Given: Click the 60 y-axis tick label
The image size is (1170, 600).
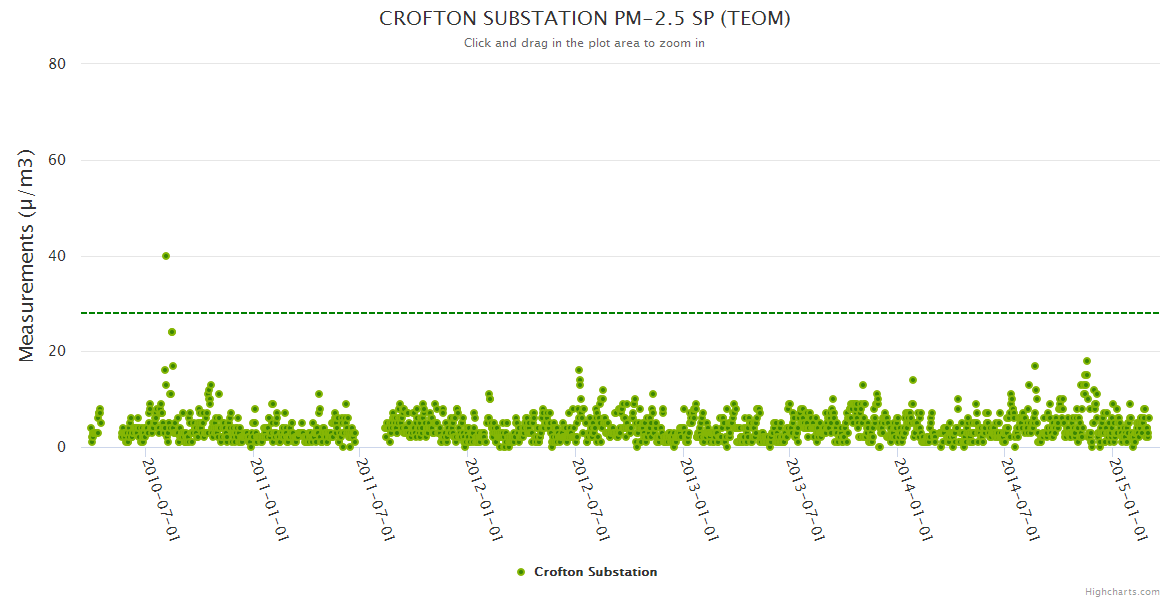Looking at the screenshot, I should click(x=57, y=160).
